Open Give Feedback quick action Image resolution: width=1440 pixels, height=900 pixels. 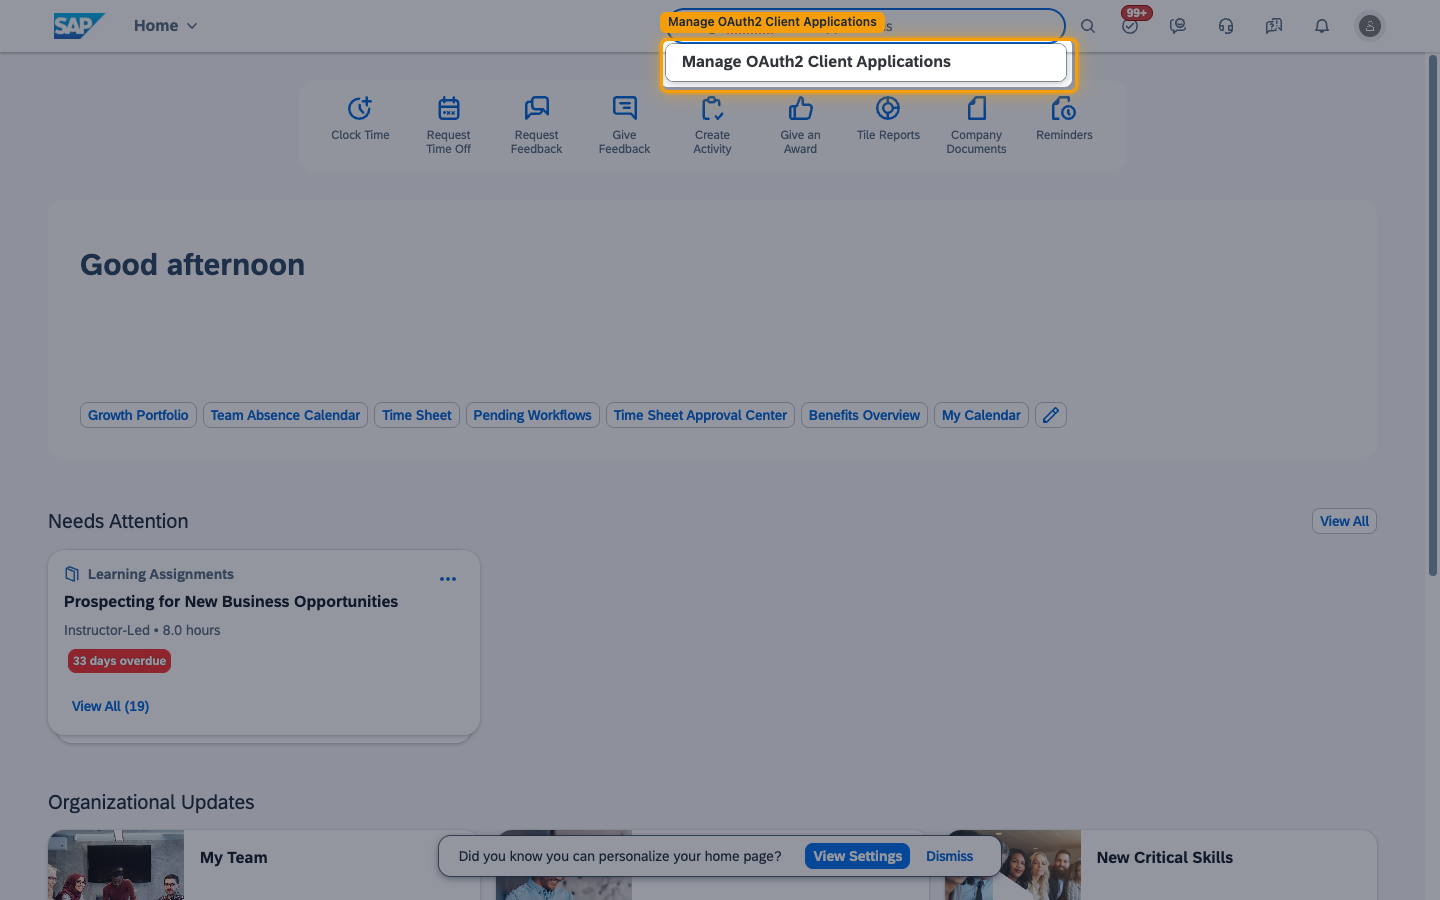[625, 126]
